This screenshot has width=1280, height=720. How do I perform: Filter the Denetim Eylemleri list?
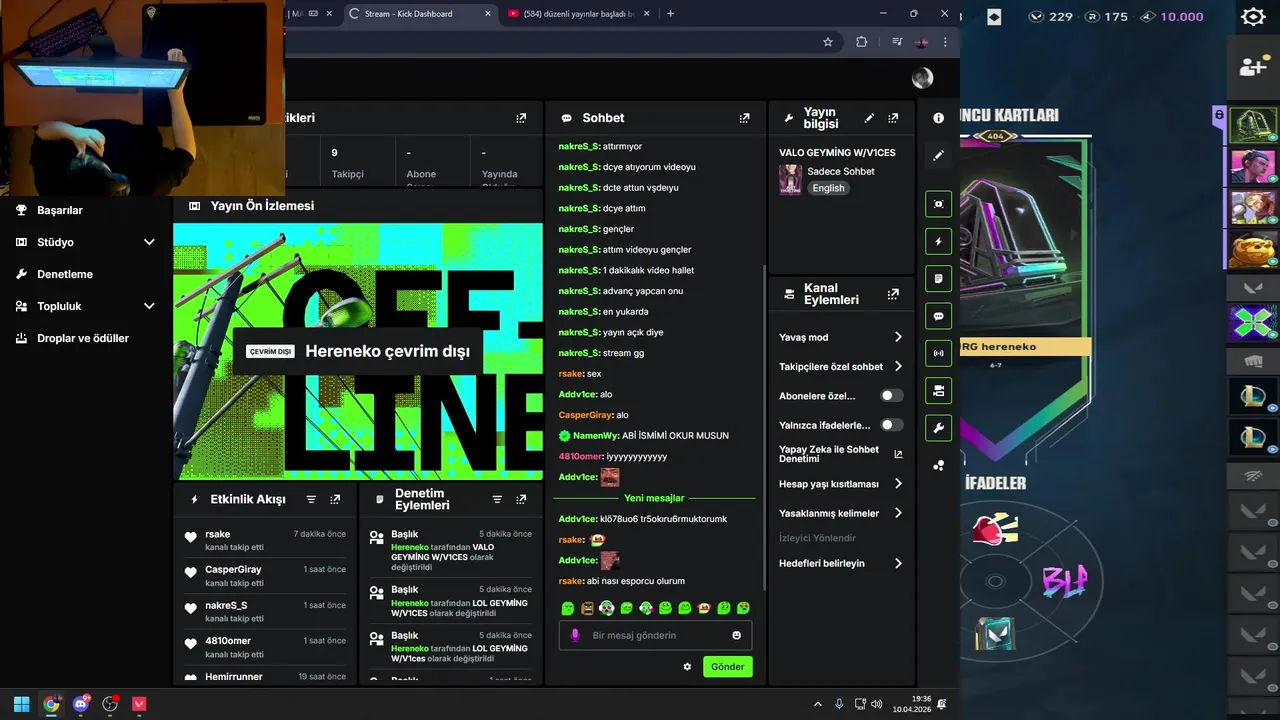(497, 499)
